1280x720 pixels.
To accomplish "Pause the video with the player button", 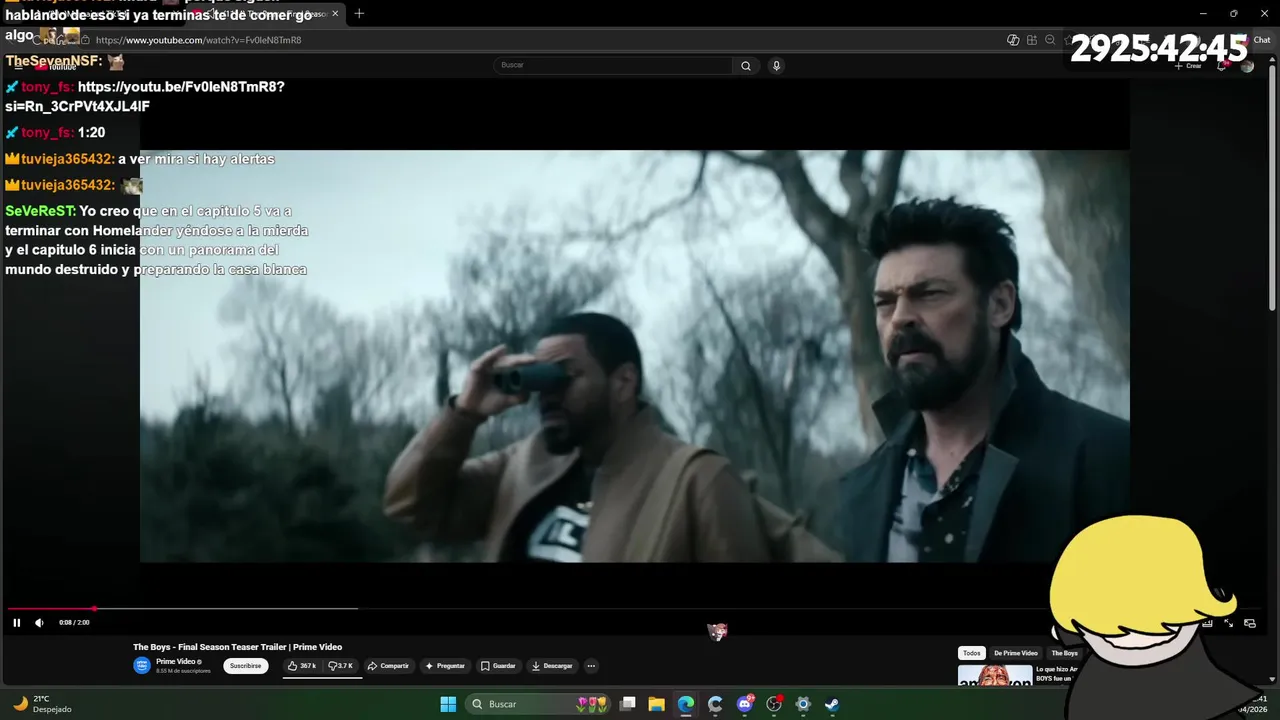I will click(x=16, y=623).
